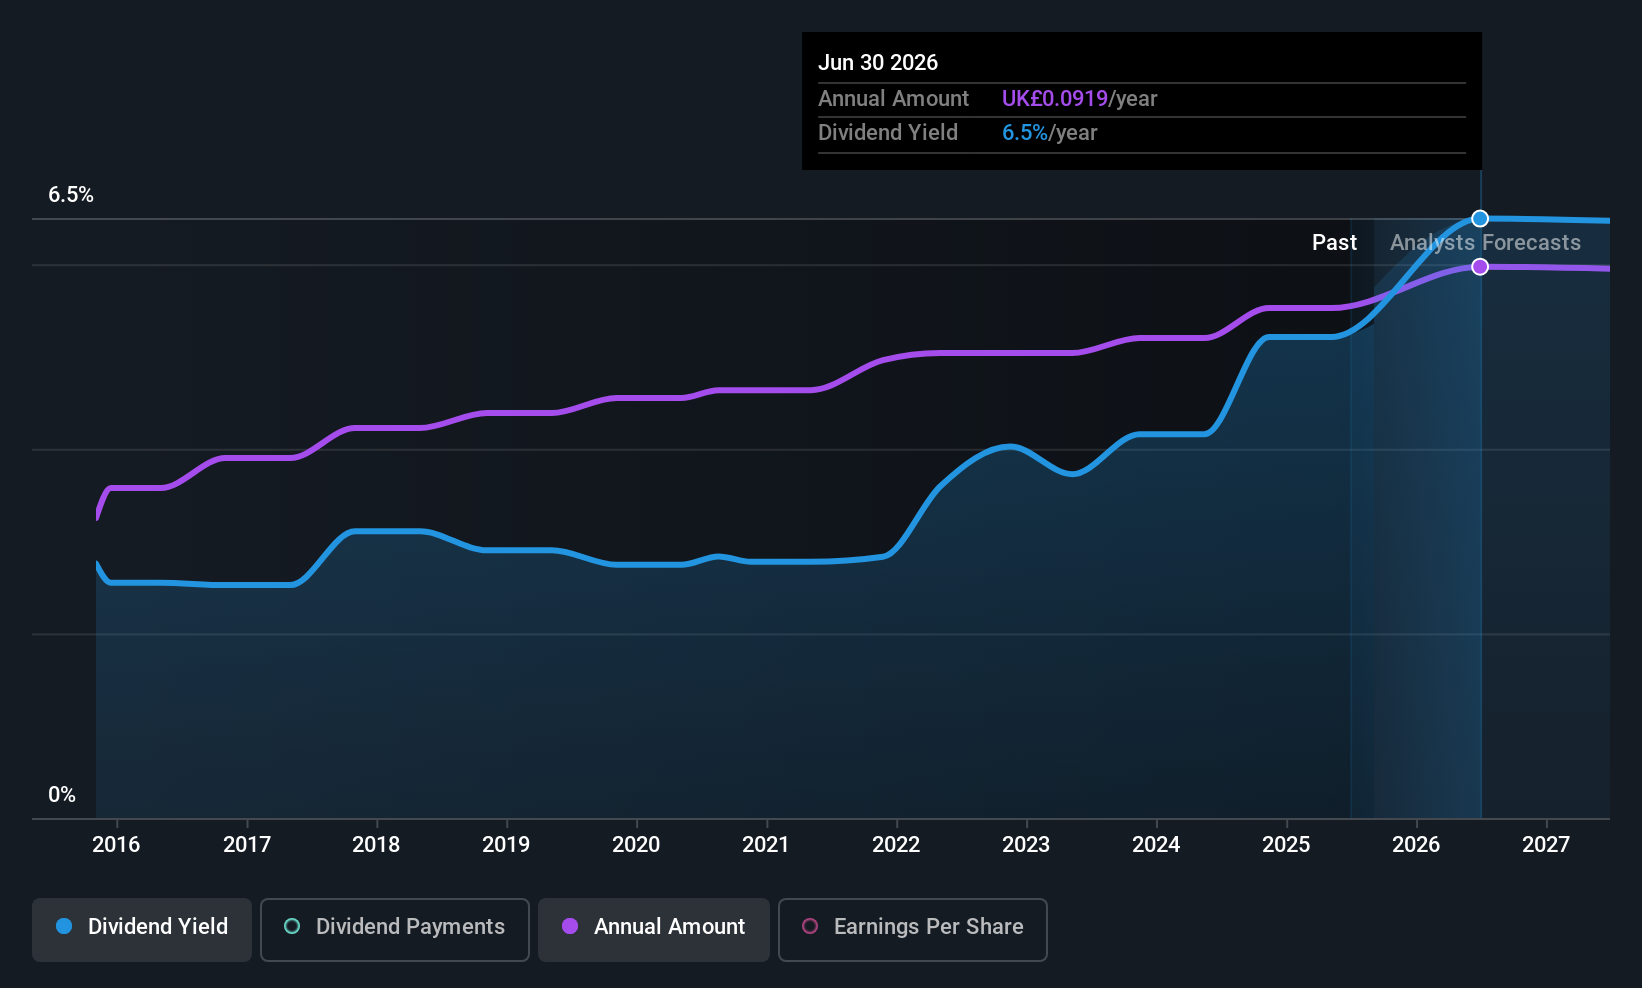The height and width of the screenshot is (988, 1642).
Task: Click the Dividend Yield tooltip row label
Action: click(888, 133)
